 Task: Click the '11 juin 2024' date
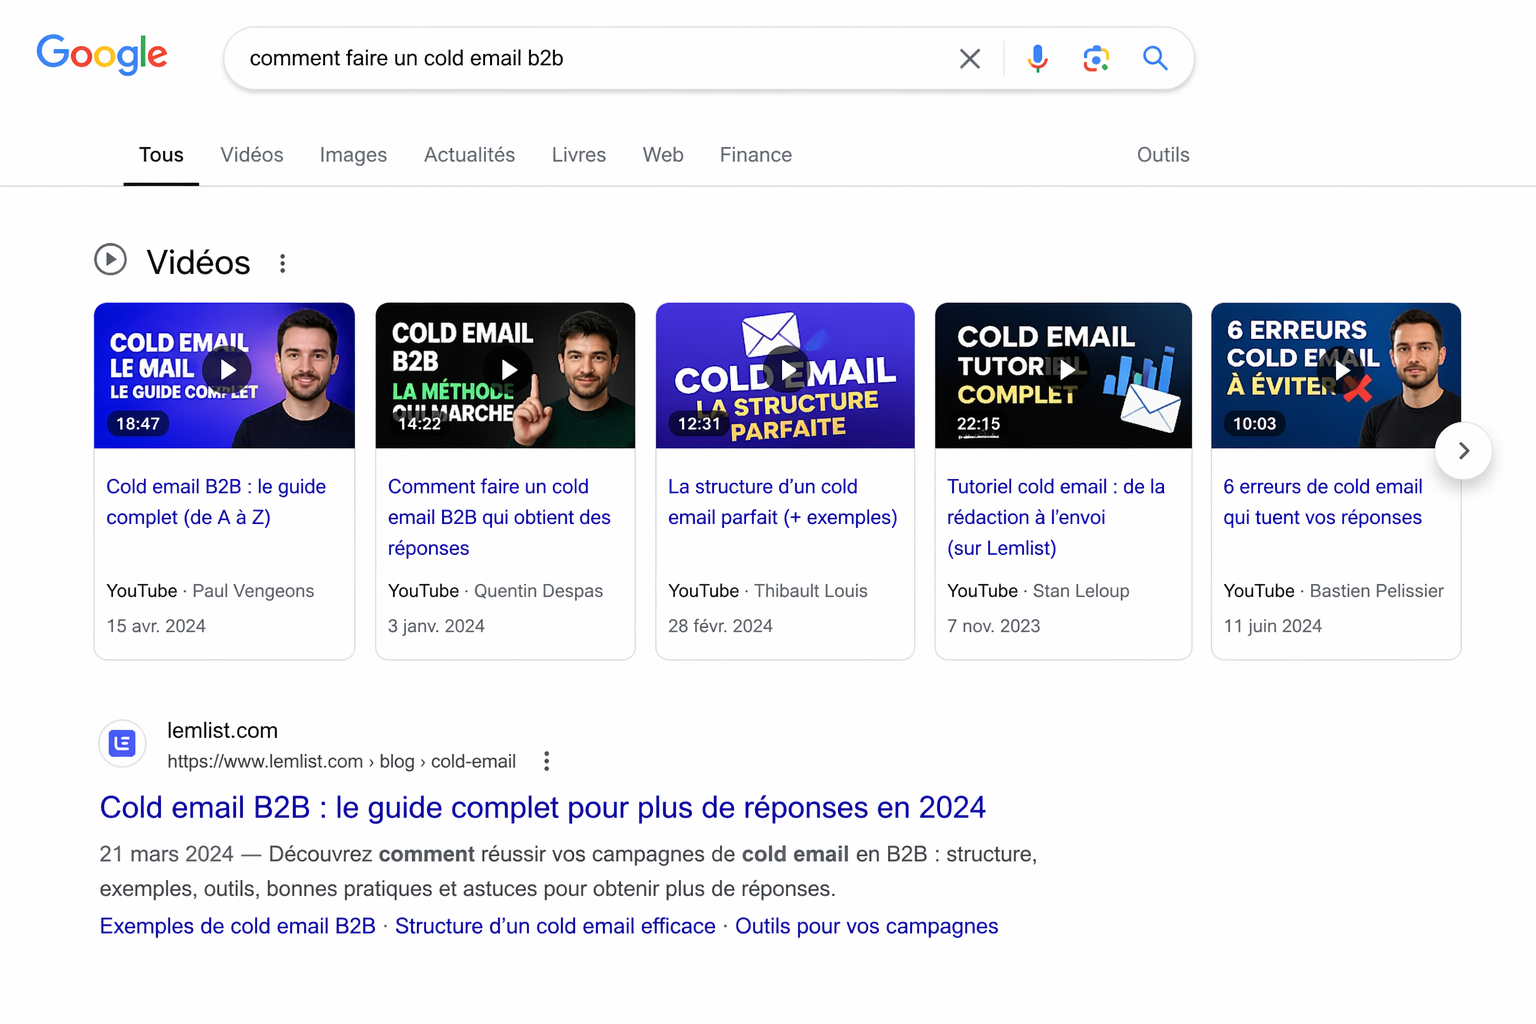tap(1272, 626)
